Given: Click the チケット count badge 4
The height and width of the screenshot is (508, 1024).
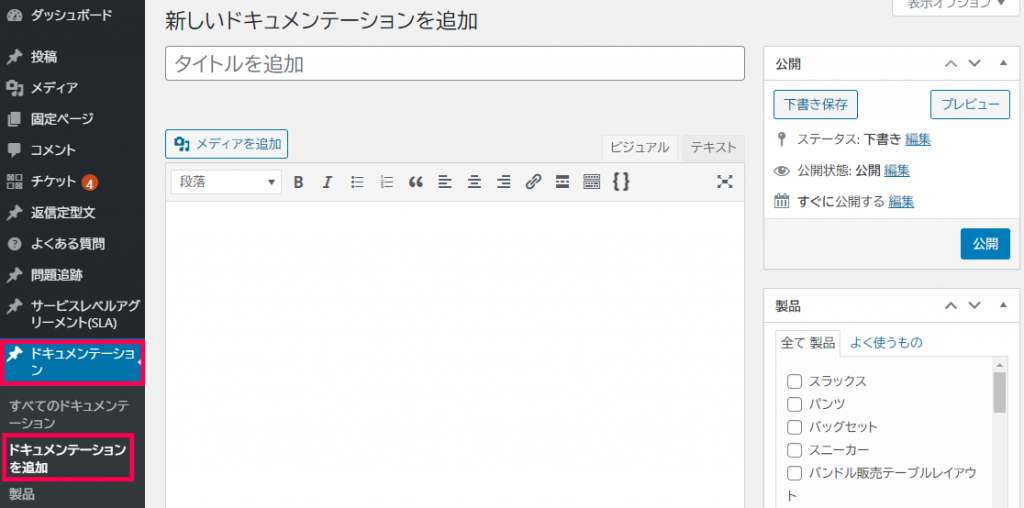Looking at the screenshot, I should pyautogui.click(x=90, y=182).
